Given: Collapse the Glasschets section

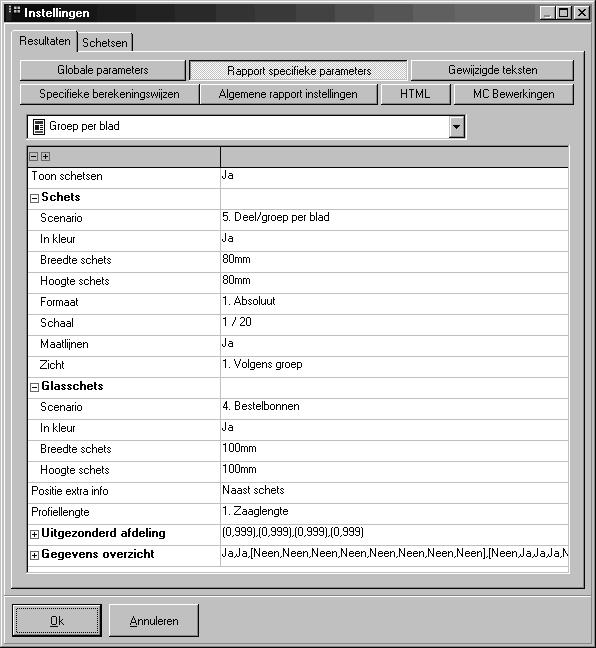Looking at the screenshot, I should click(34, 388).
